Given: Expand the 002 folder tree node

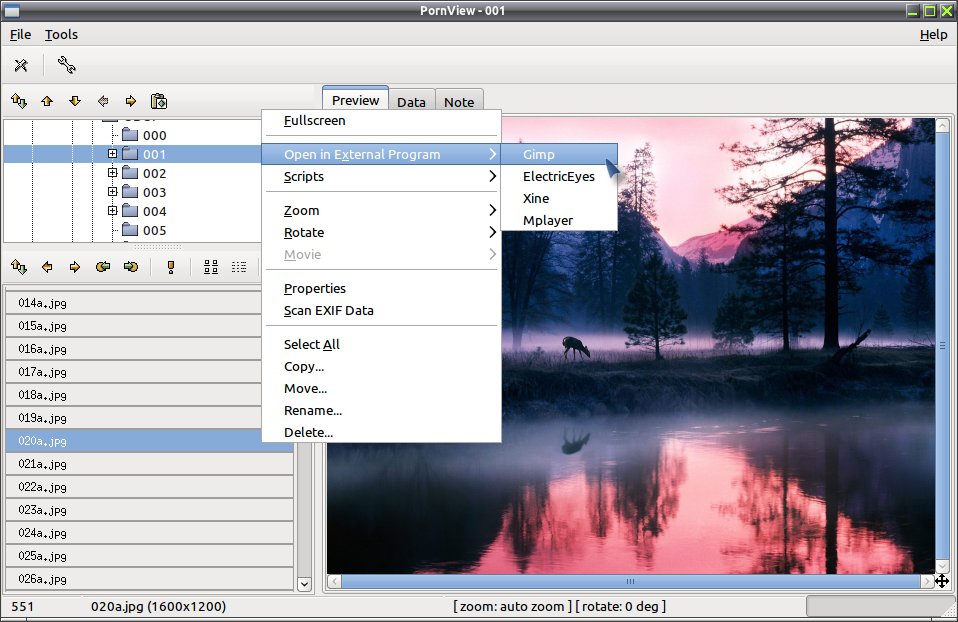Looking at the screenshot, I should click(x=112, y=173).
